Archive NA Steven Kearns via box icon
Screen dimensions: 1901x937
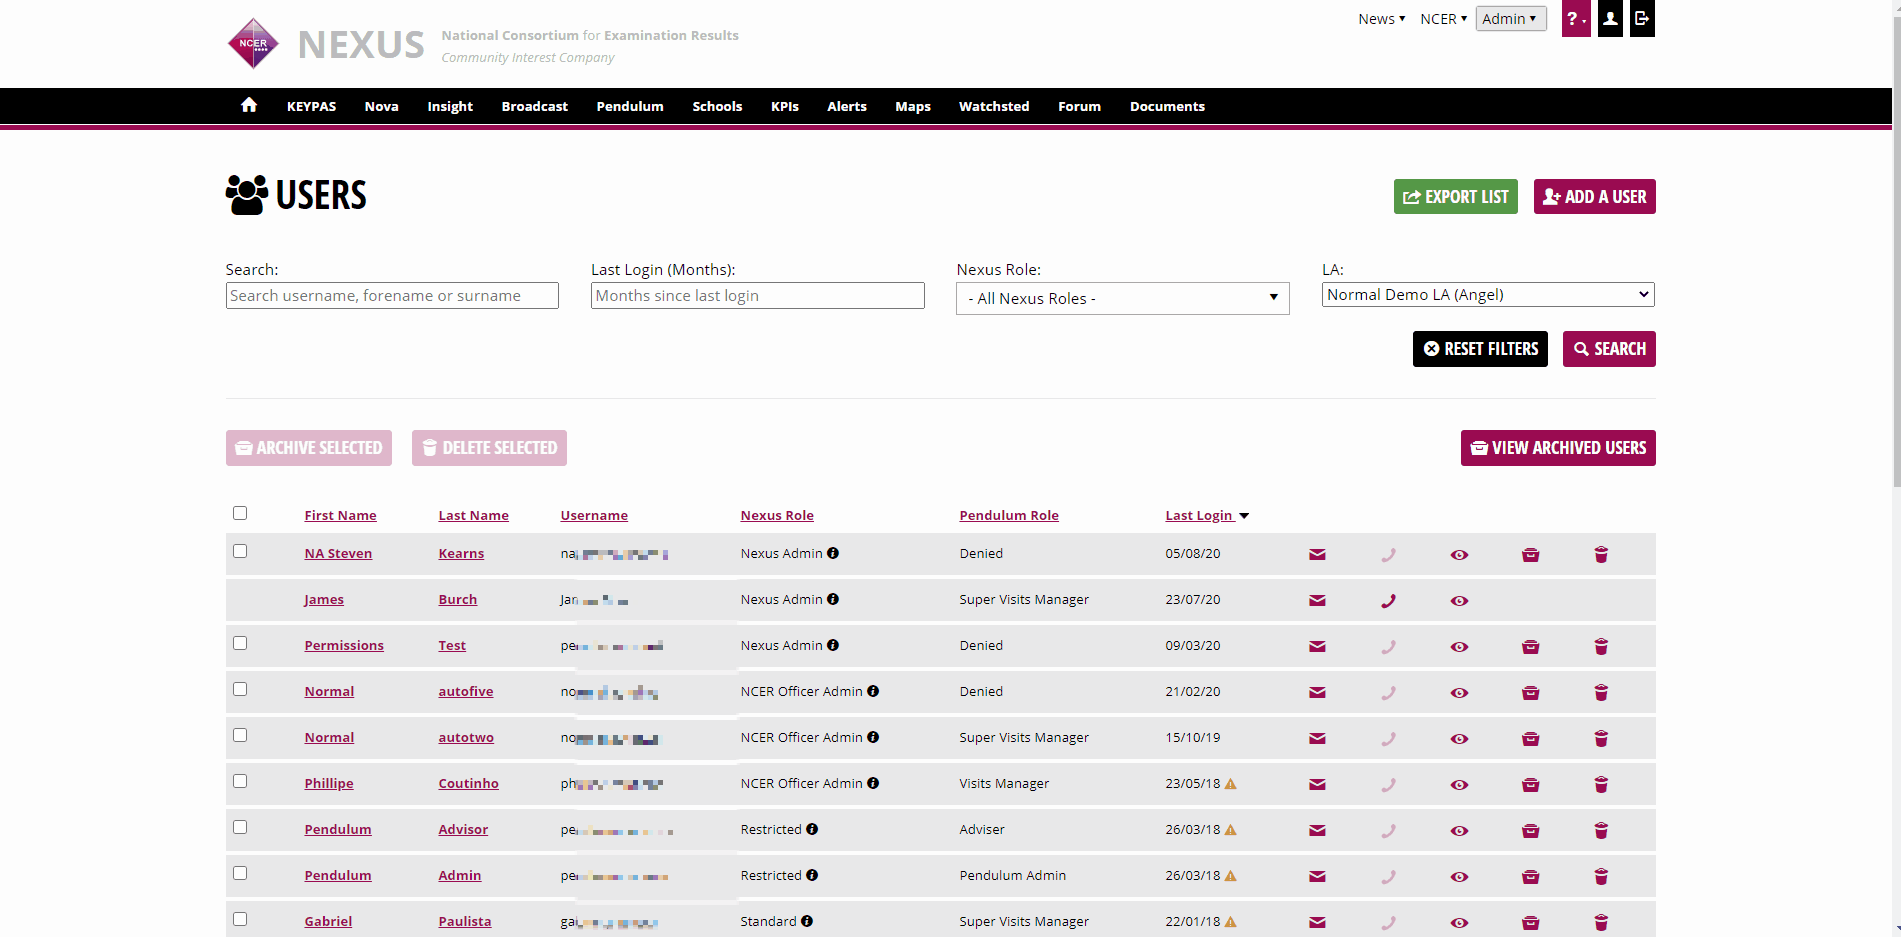(x=1530, y=555)
